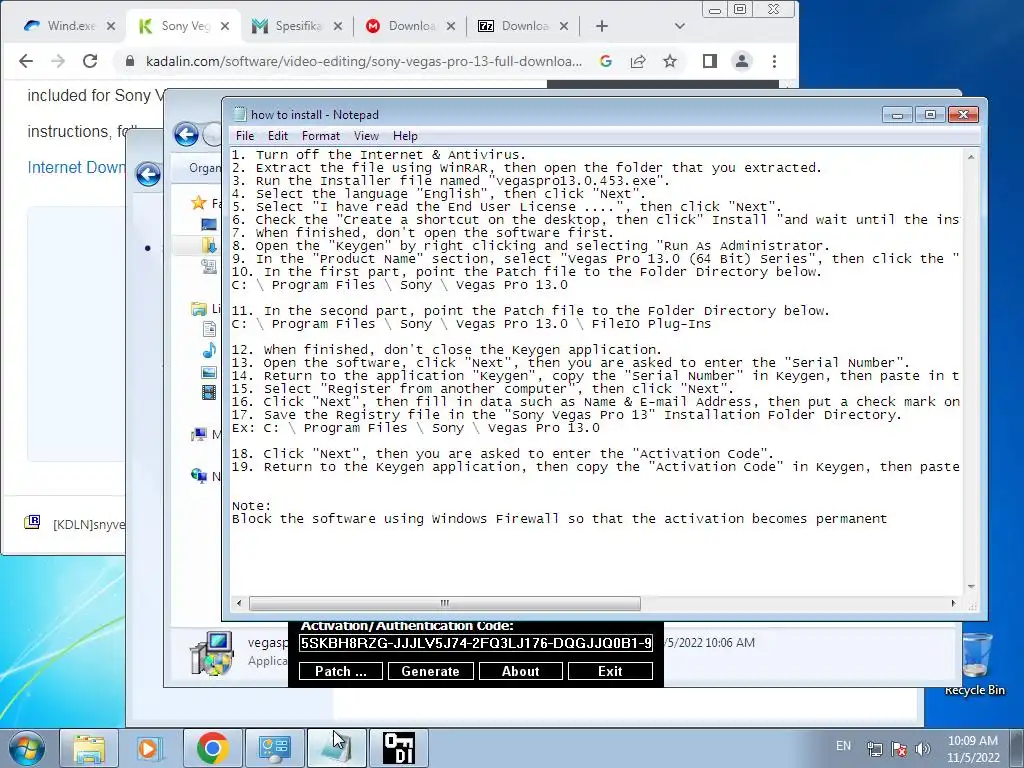Click the EN language indicator
This screenshot has width=1024, height=768.
844,745
